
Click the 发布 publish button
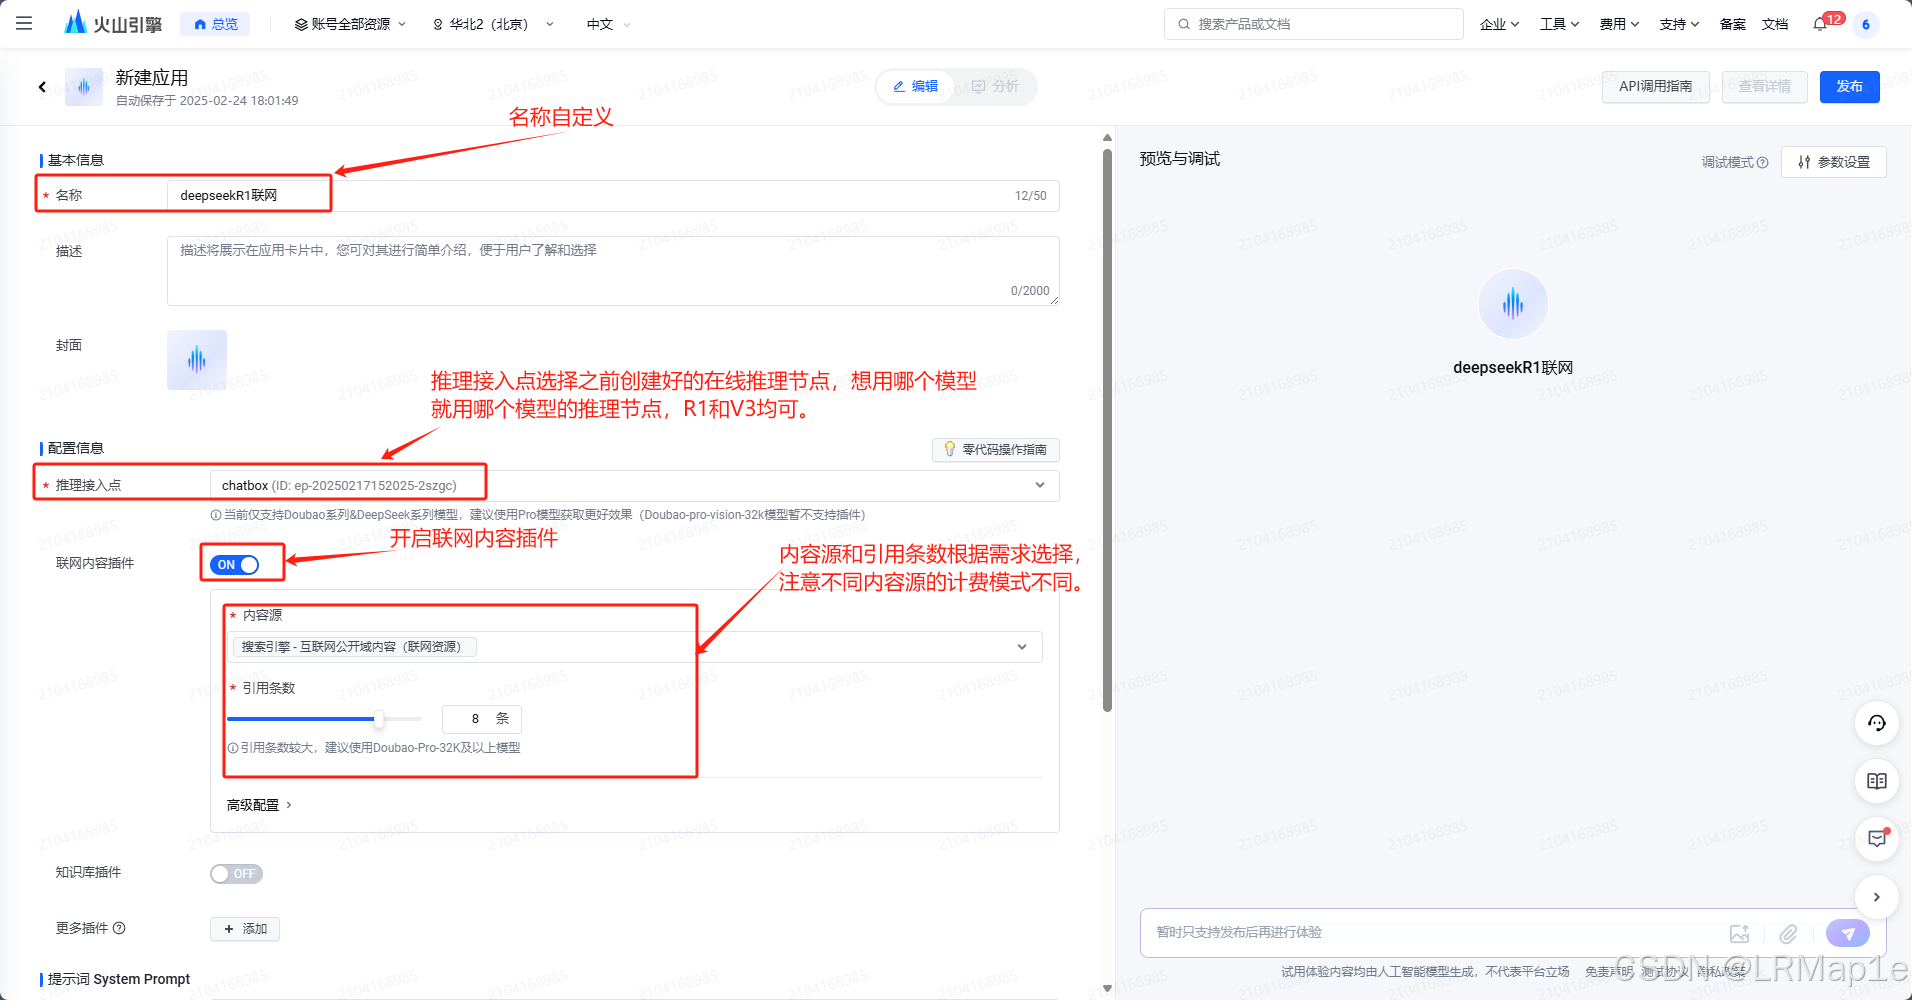coord(1850,87)
